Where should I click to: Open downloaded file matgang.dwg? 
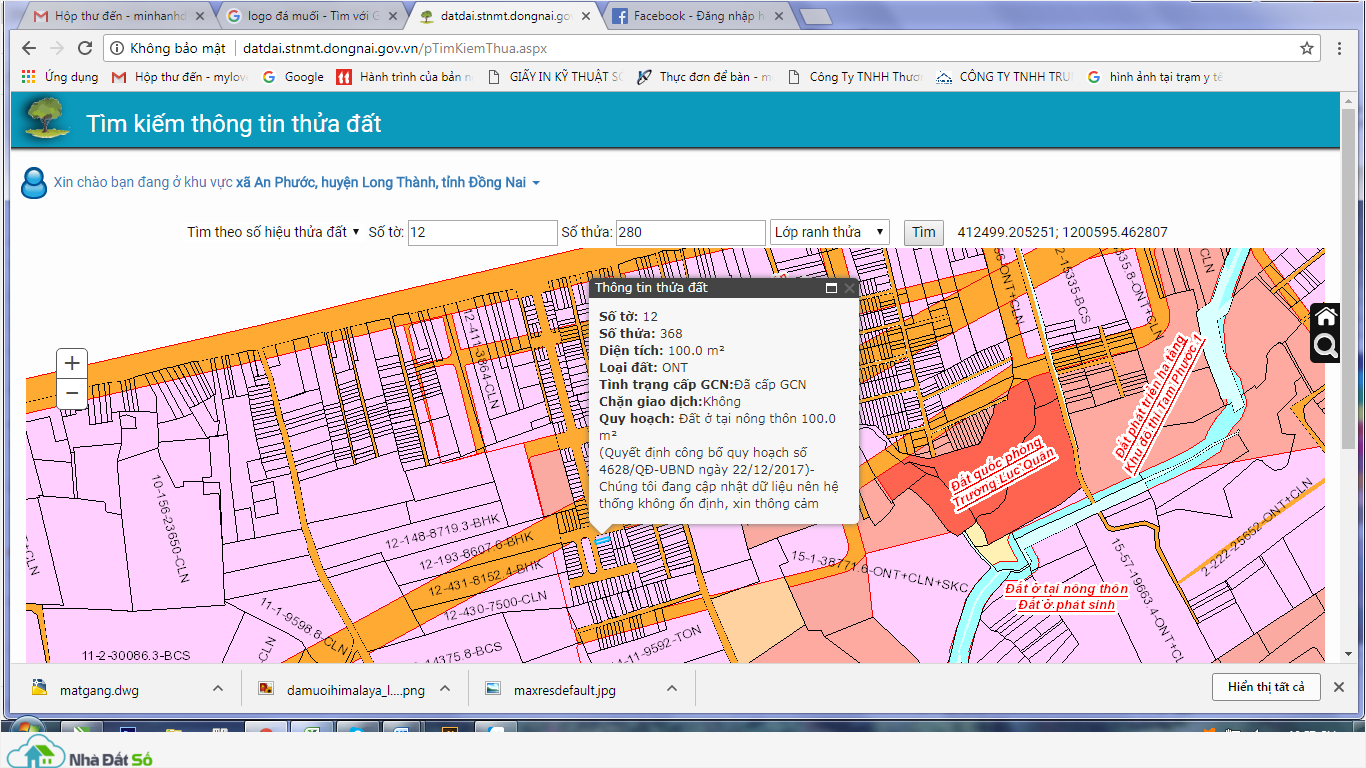[100, 689]
